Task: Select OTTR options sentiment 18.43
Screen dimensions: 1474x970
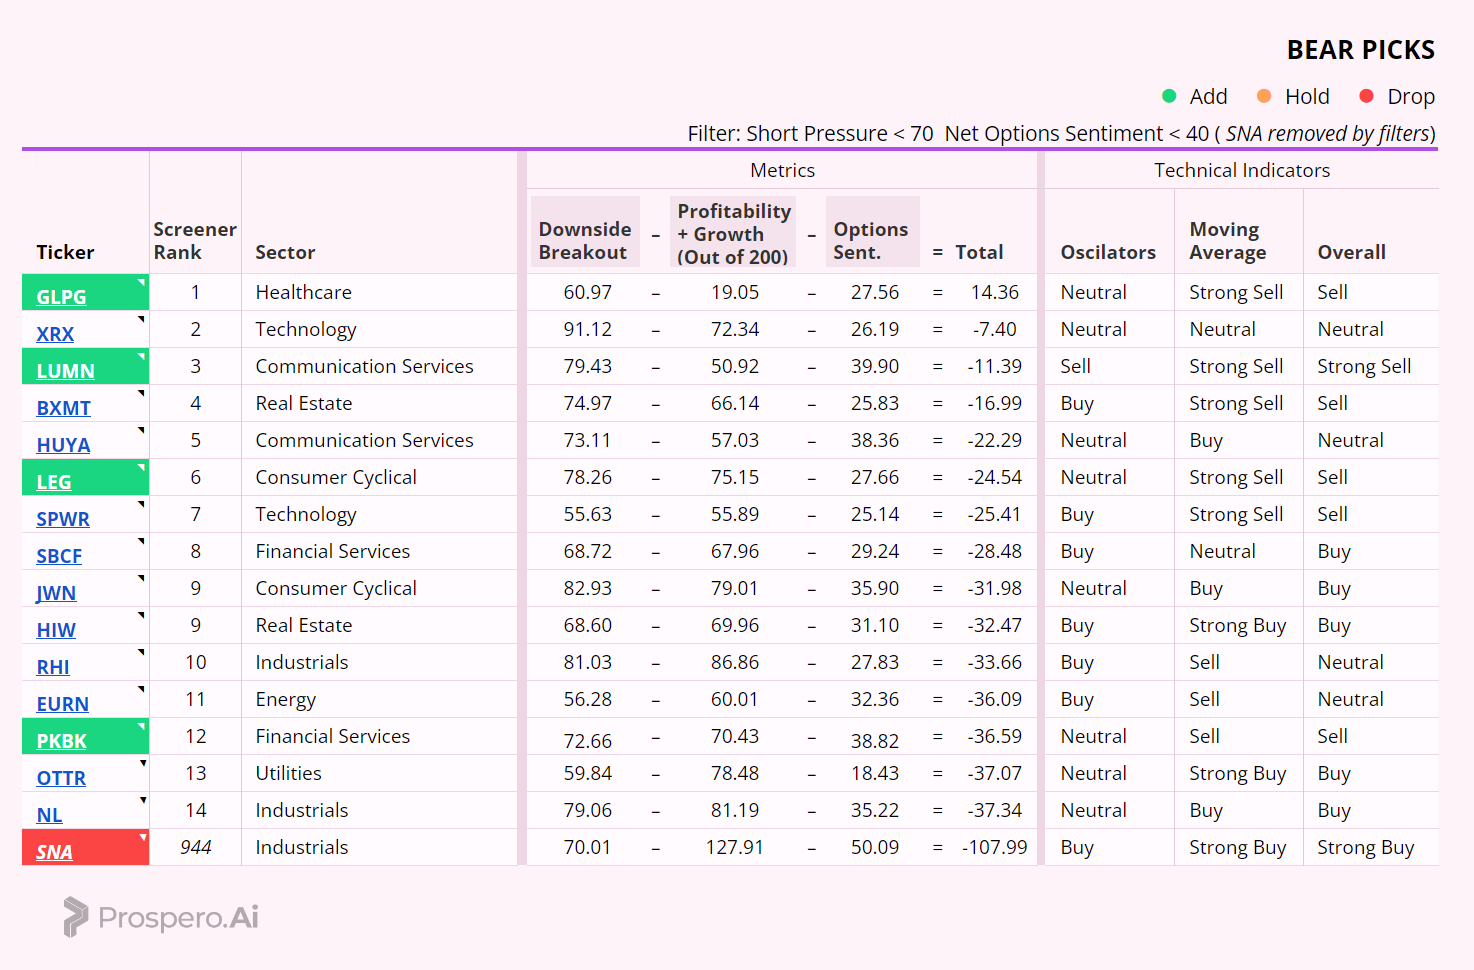Action: [875, 773]
